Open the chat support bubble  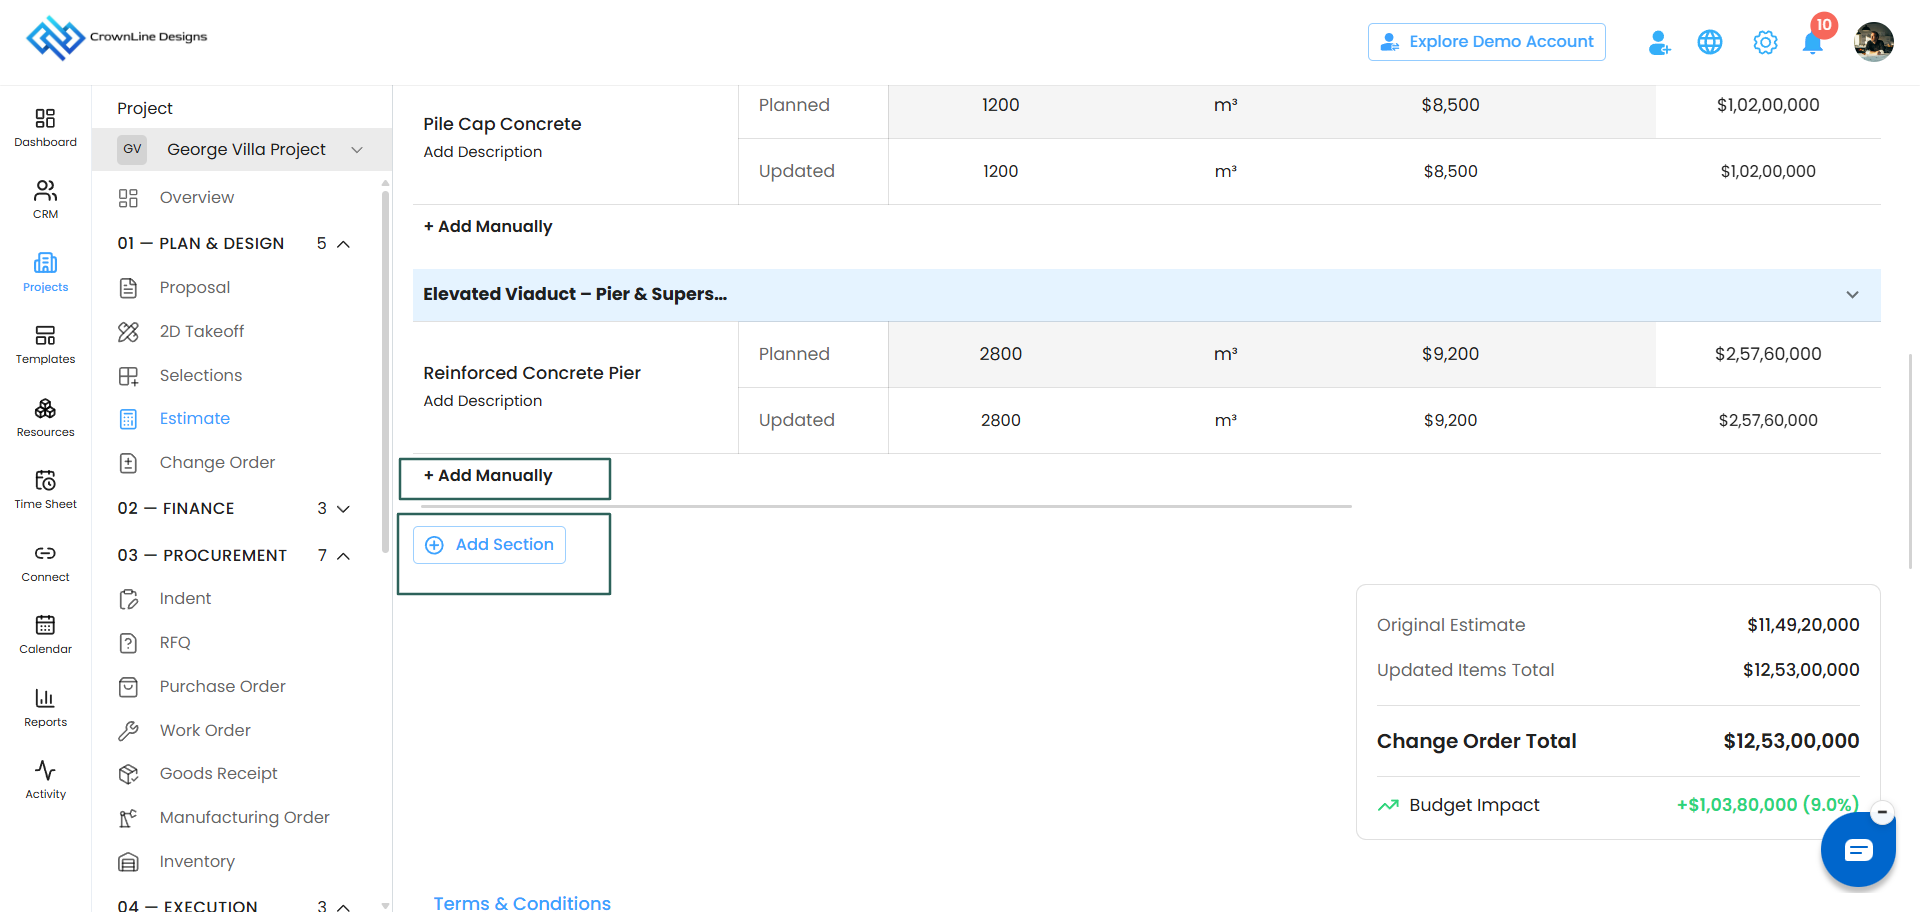coord(1858,850)
